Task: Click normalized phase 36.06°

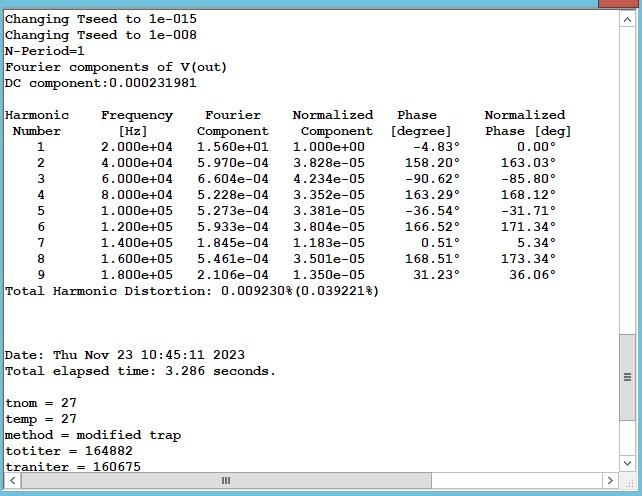Action: [x=533, y=274]
